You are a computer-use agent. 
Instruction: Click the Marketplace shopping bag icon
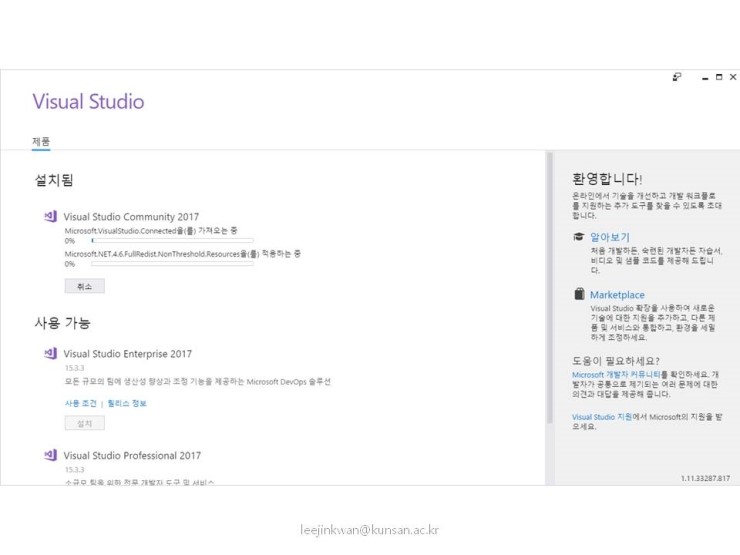point(579,294)
